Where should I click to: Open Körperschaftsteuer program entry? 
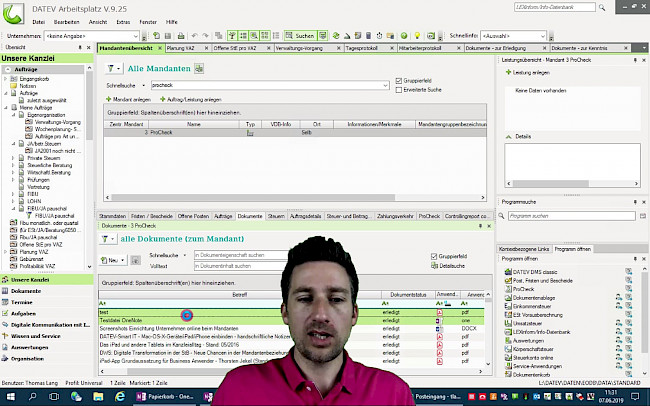tap(533, 349)
